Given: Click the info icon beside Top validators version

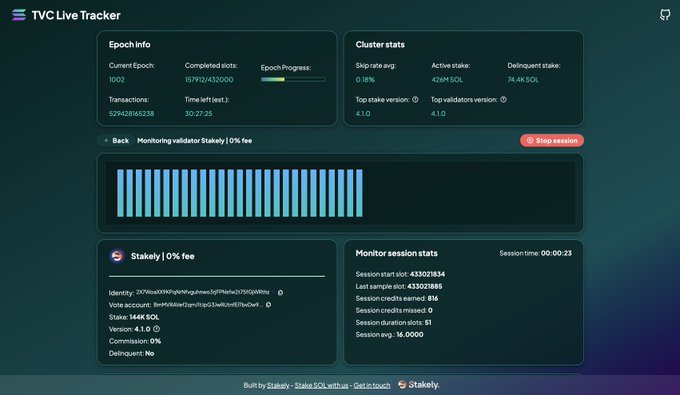Looking at the screenshot, I should tap(503, 100).
